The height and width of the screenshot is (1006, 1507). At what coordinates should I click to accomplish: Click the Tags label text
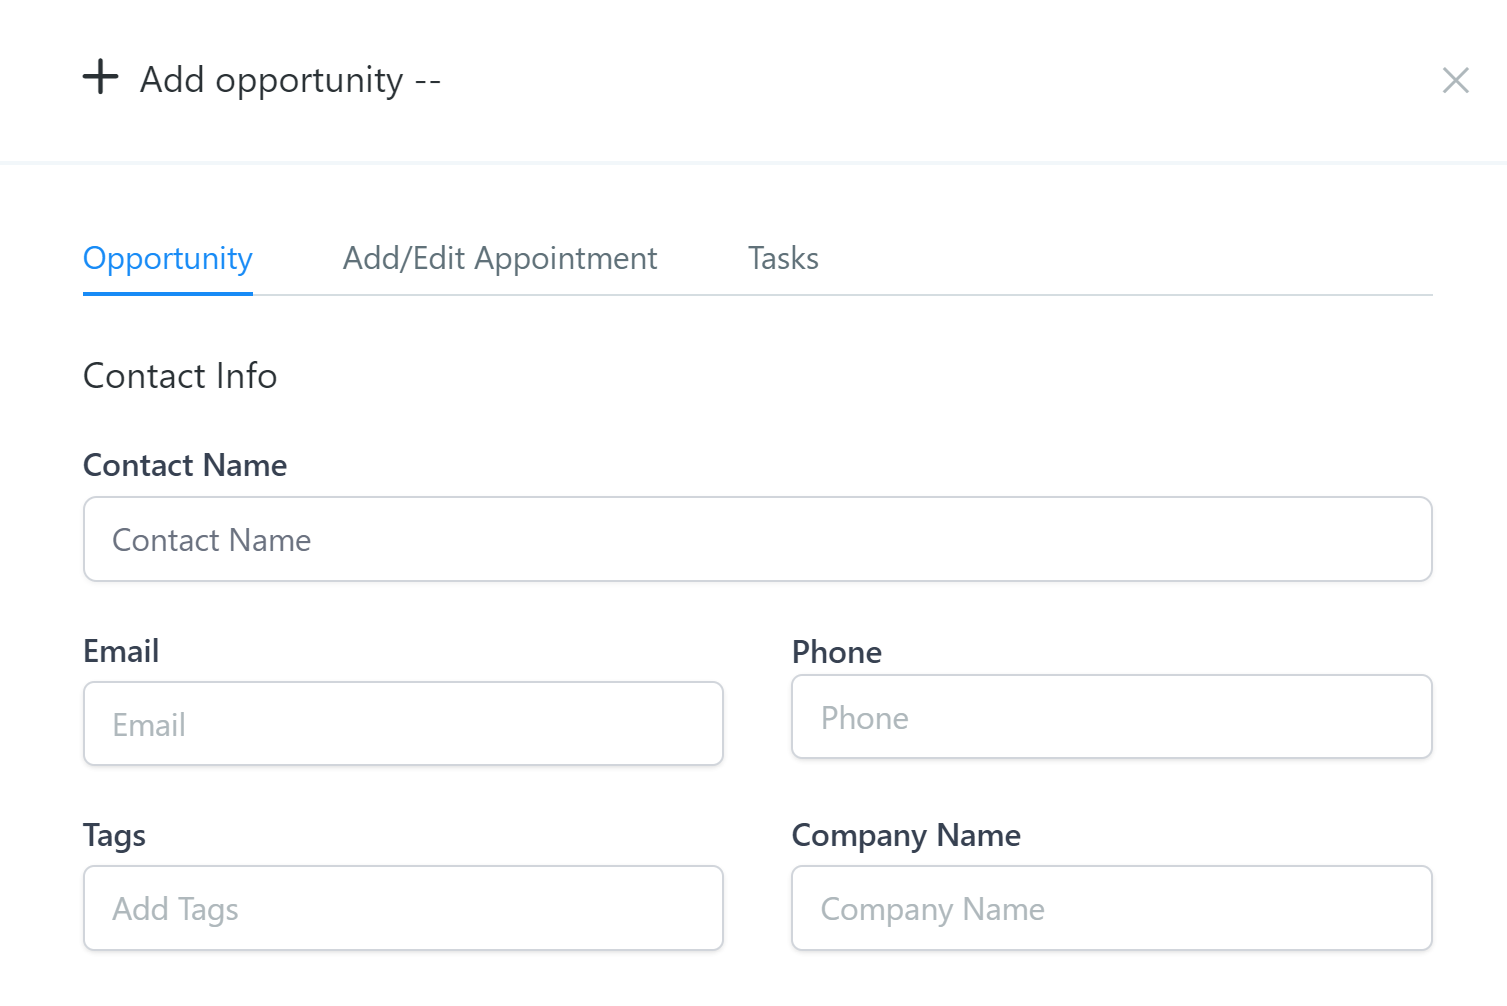114,835
